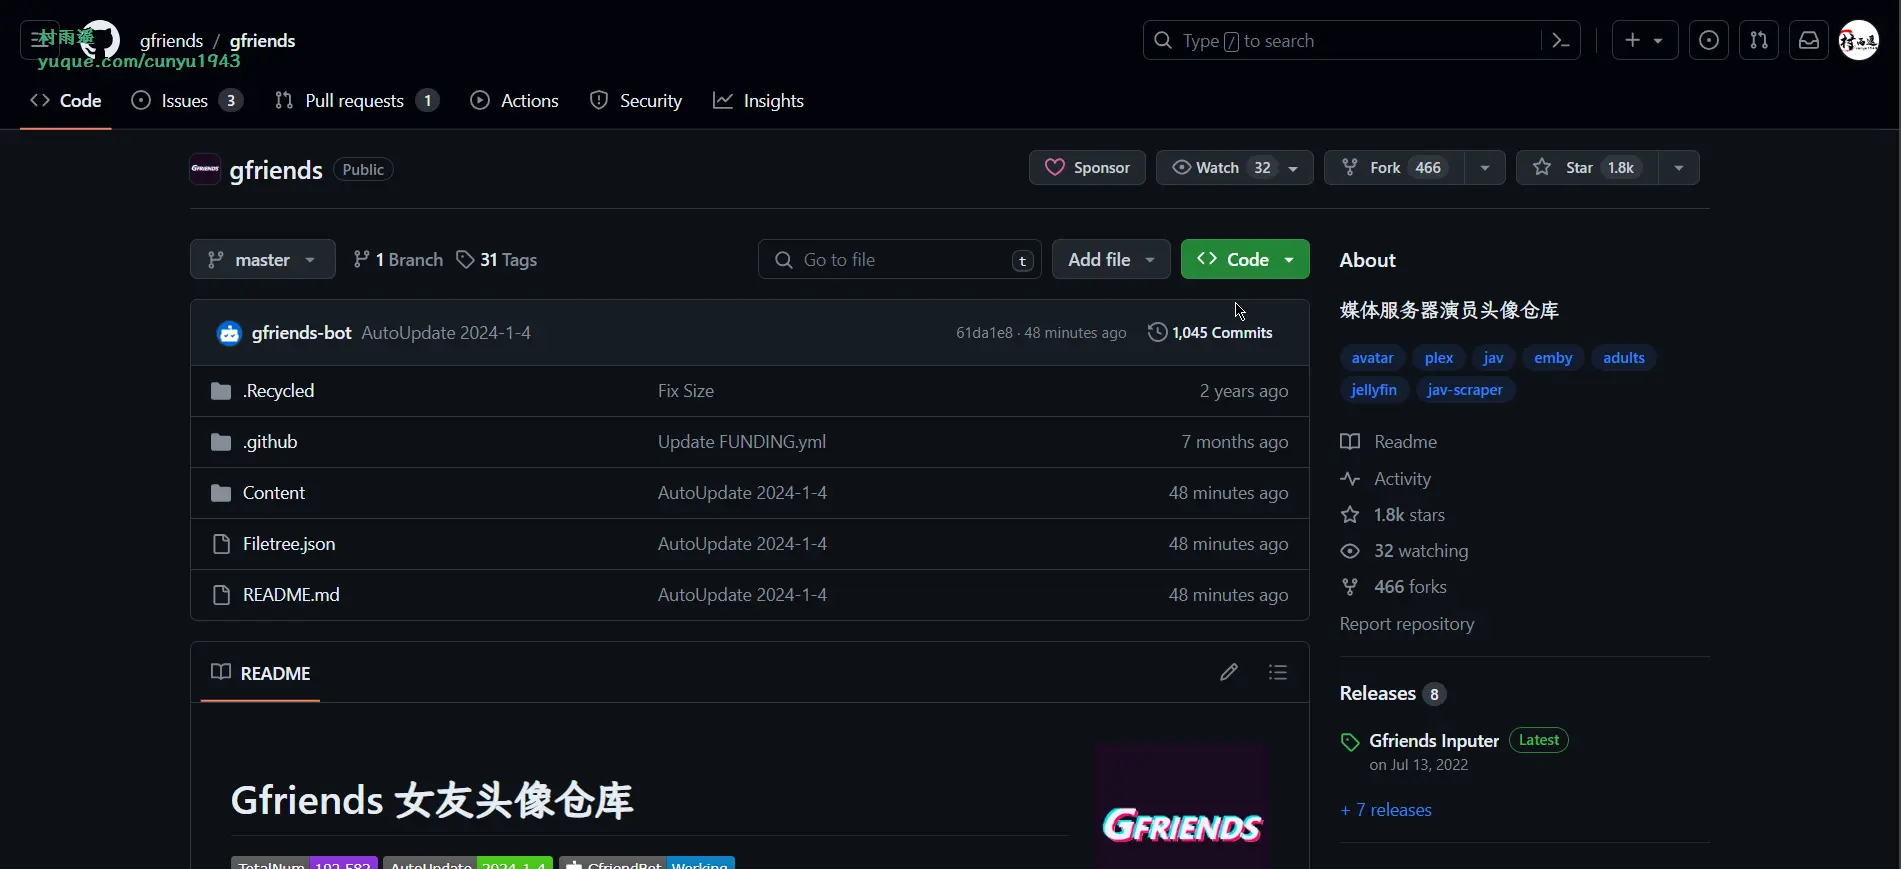1901x869 pixels.
Task: Open the Update FUNDING.yml commit message
Action: (x=742, y=442)
